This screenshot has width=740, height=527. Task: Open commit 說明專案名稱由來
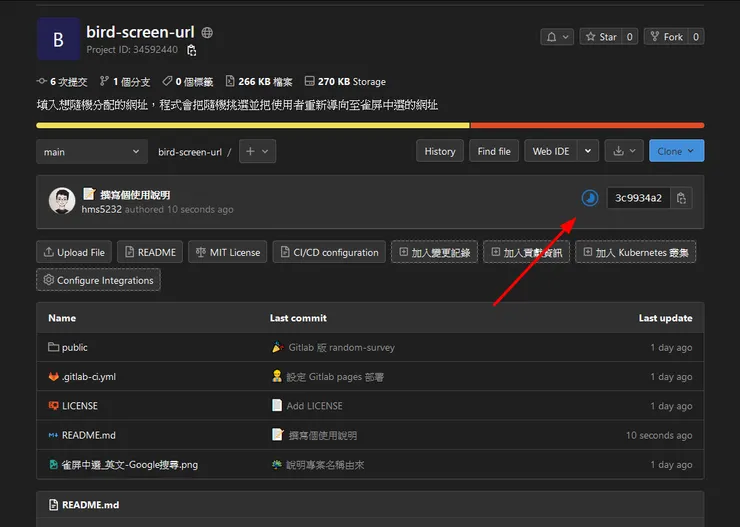tap(325, 465)
